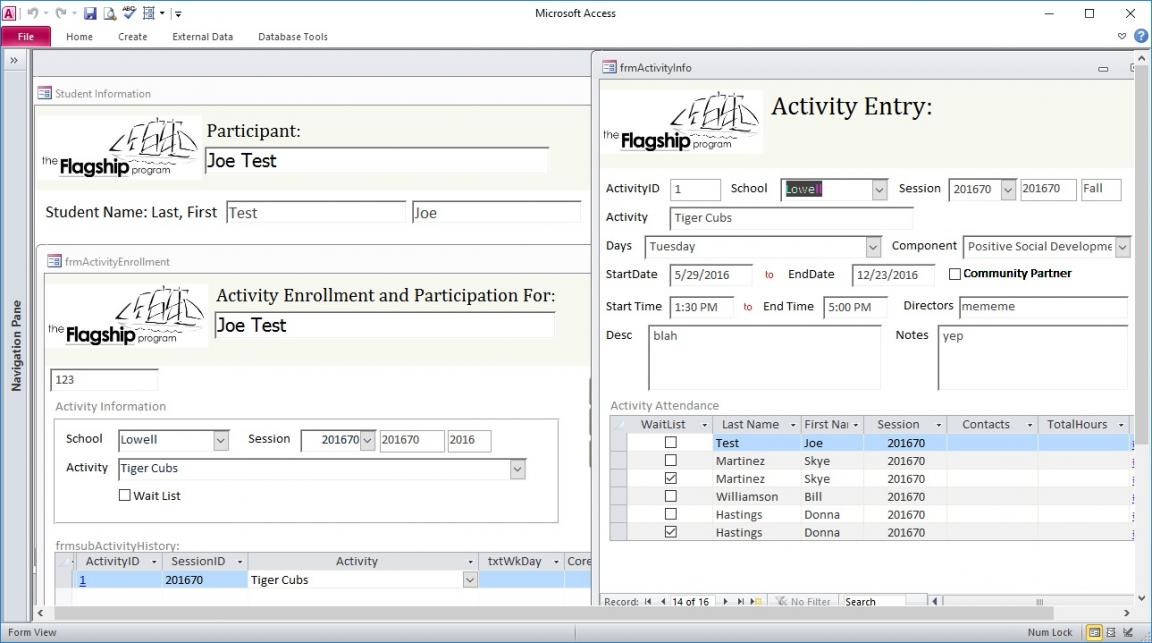Open the External Data ribbon tab

coord(203,36)
